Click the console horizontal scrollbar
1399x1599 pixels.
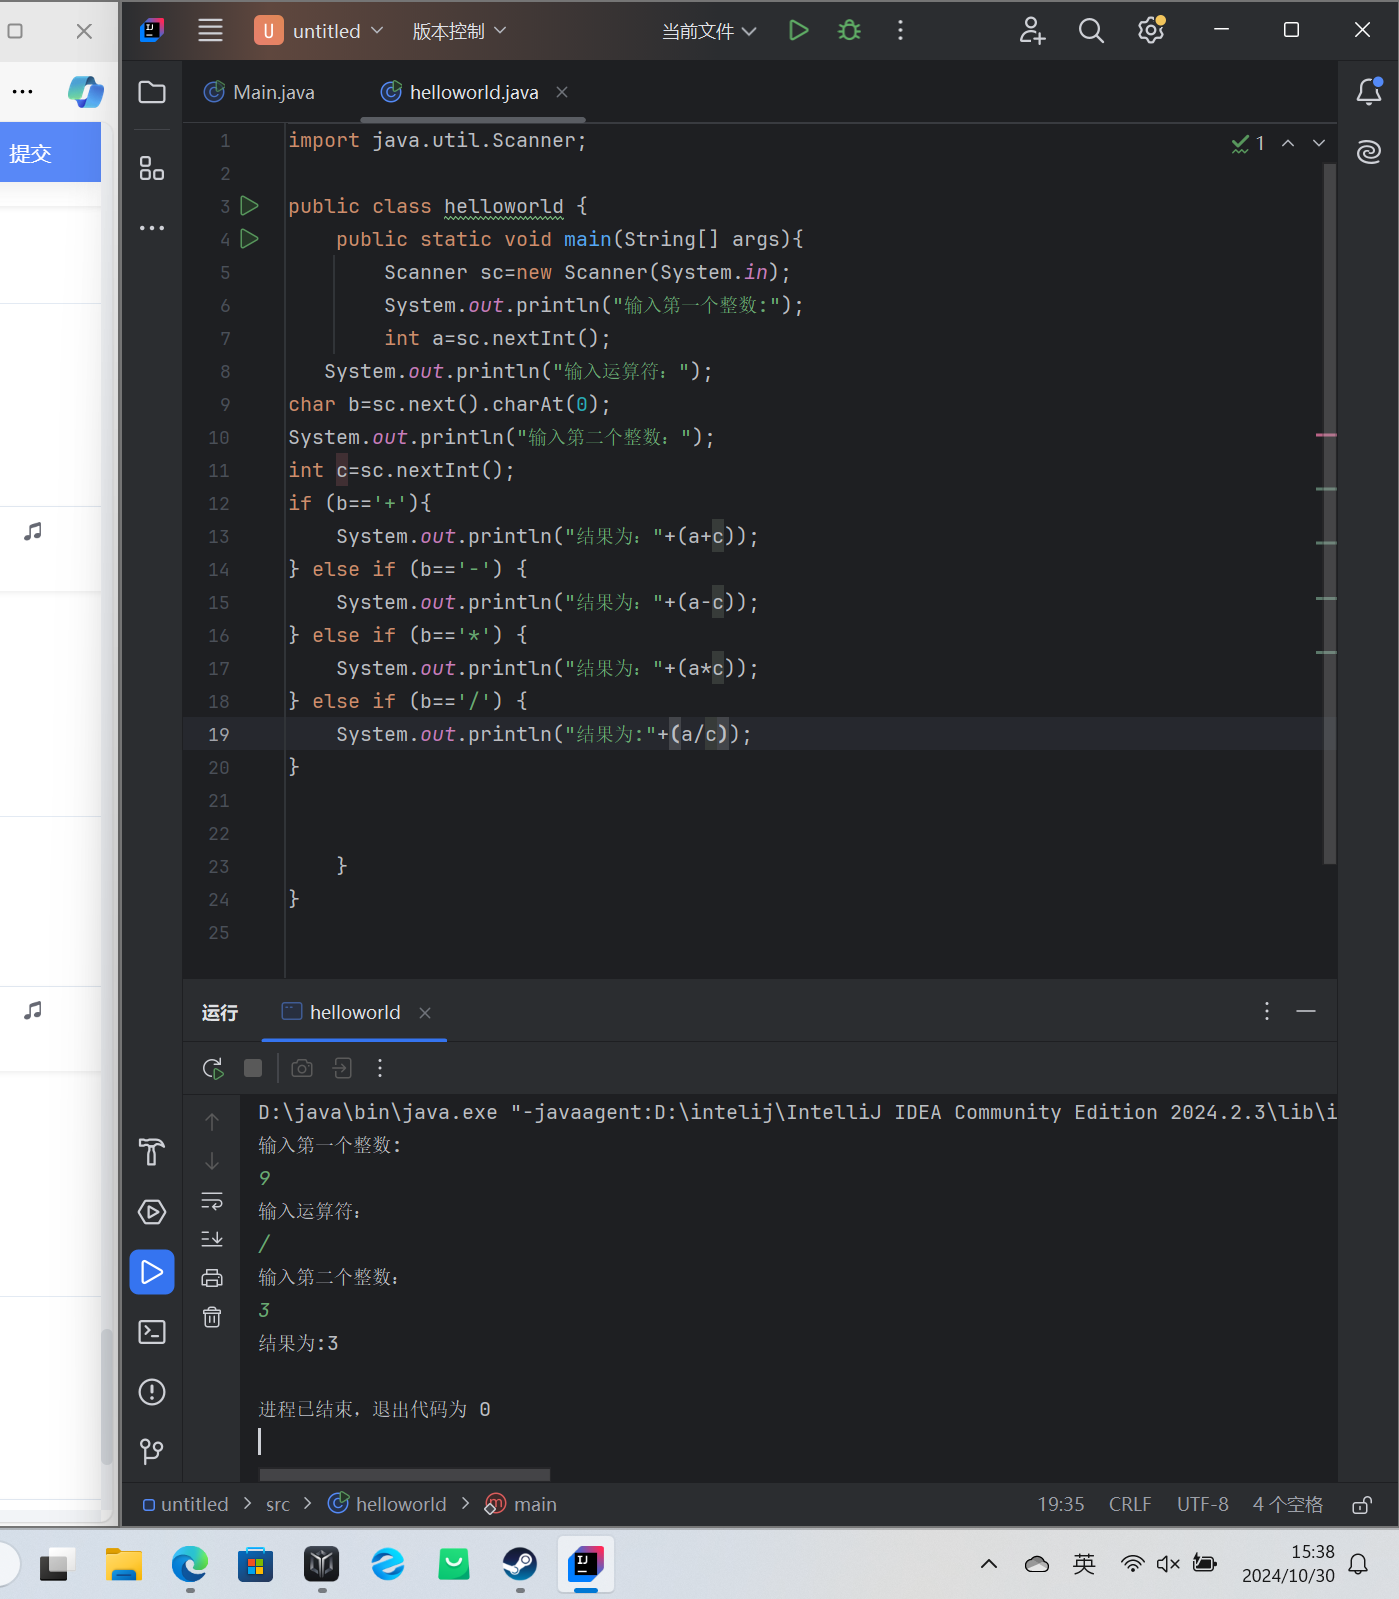(404, 1475)
